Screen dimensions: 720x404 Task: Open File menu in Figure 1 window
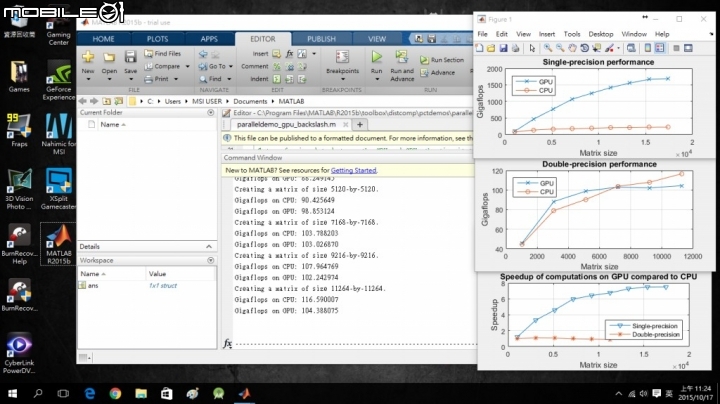click(x=482, y=34)
